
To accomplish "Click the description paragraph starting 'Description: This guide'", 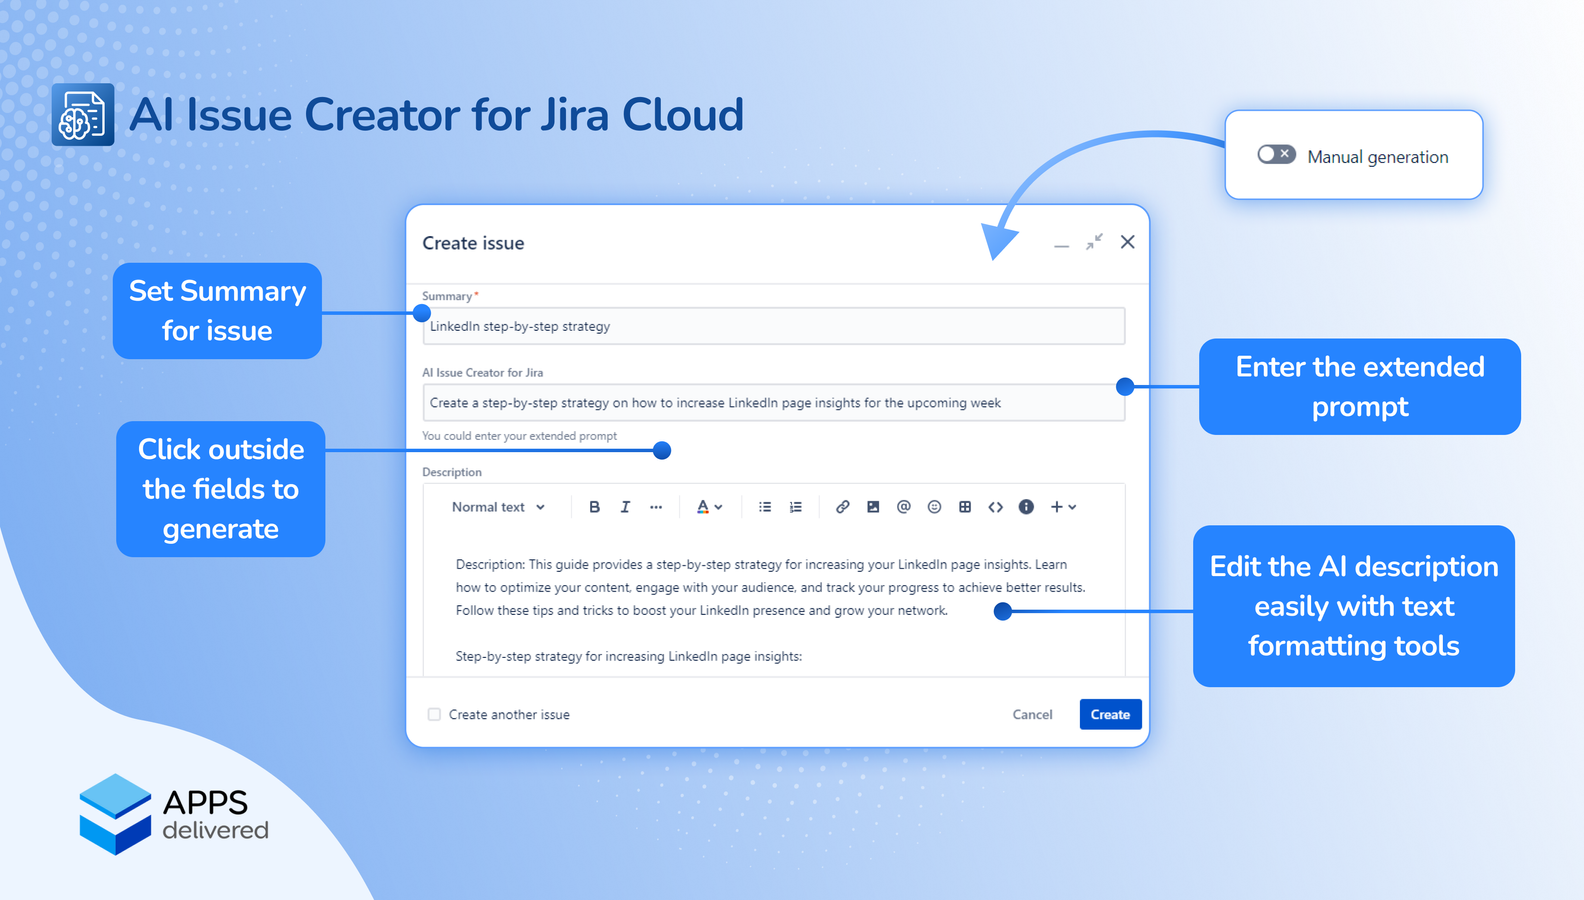I will (771, 587).
